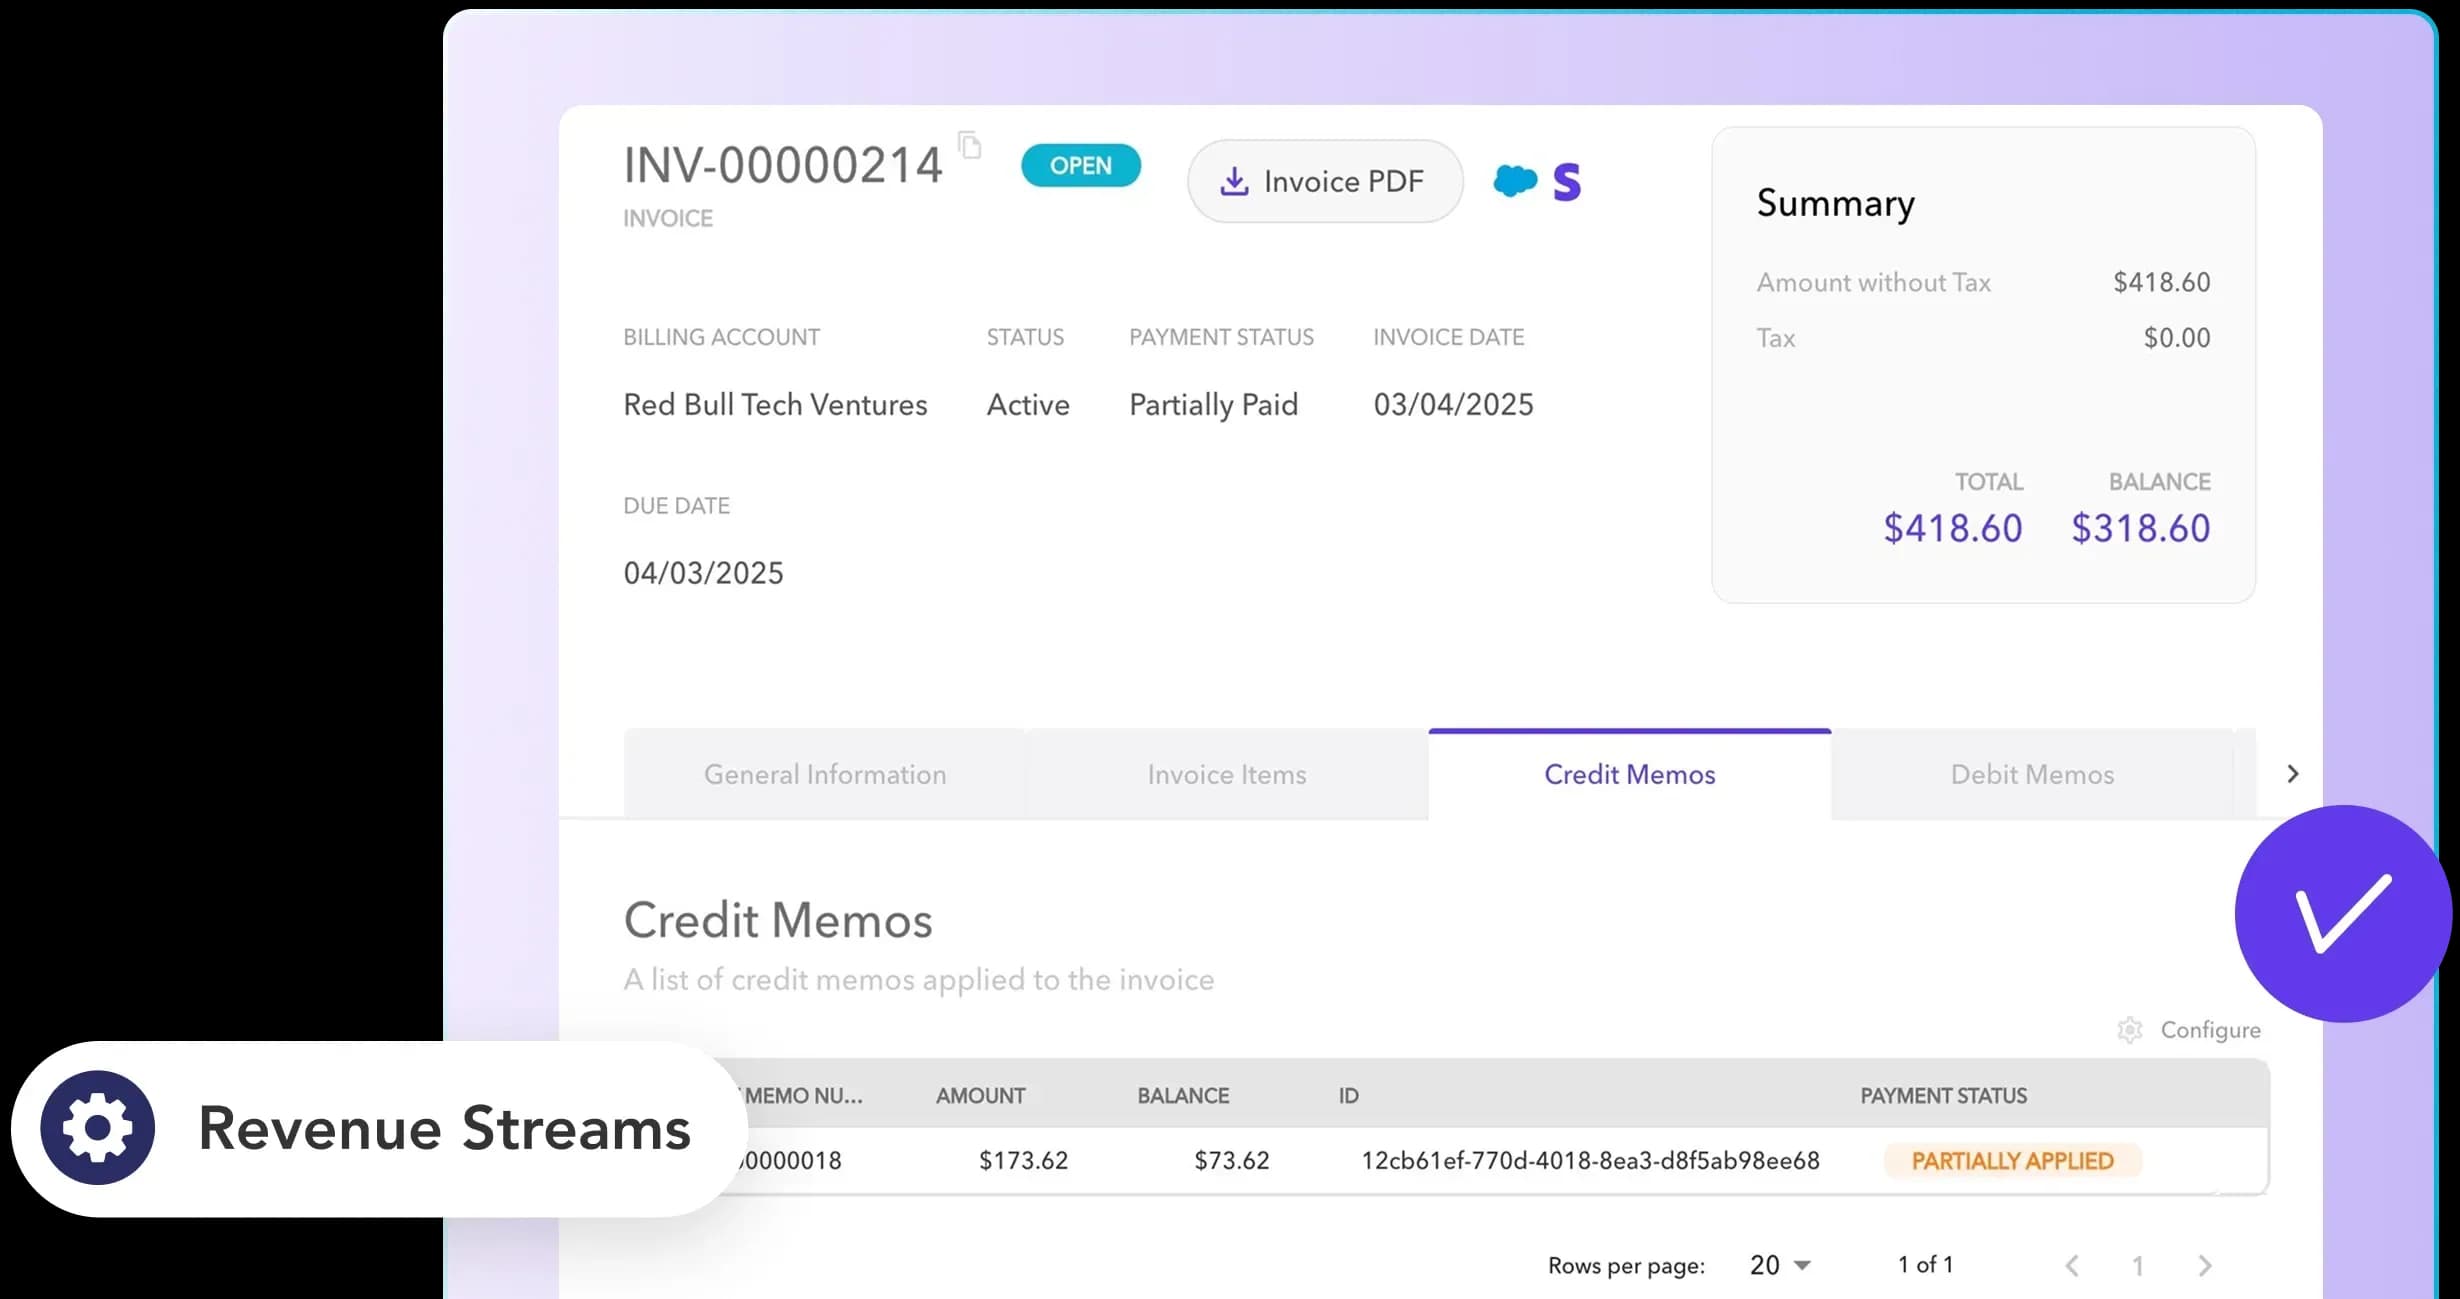Open the rows per page dropdown
Viewport: 2460px width, 1299px height.
click(x=1780, y=1265)
